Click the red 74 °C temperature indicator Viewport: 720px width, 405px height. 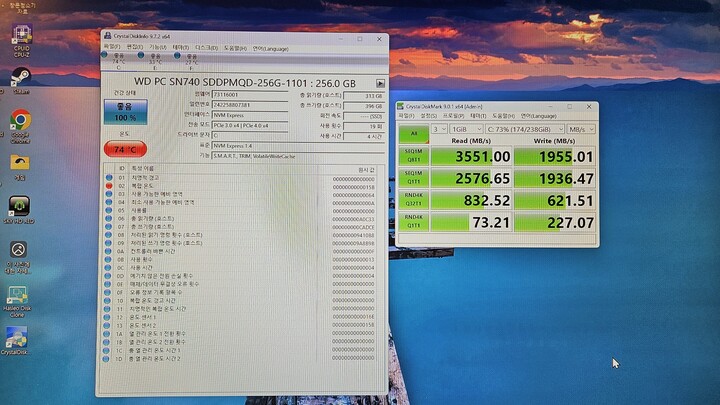point(124,149)
